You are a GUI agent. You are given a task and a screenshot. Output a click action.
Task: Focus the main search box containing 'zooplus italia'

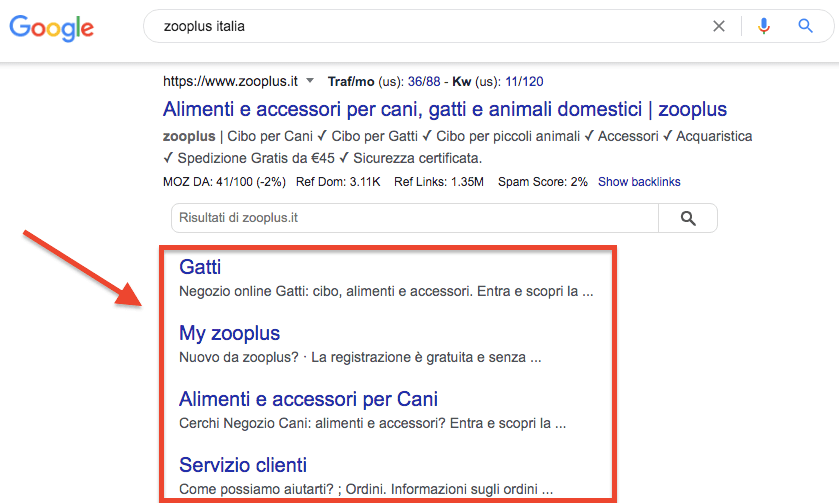(x=430, y=27)
